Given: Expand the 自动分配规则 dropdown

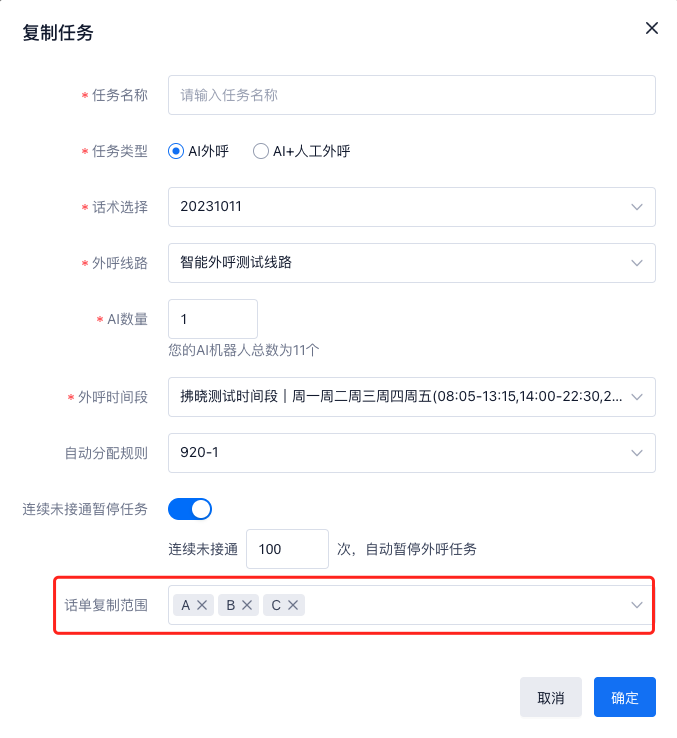Looking at the screenshot, I should pos(636,453).
